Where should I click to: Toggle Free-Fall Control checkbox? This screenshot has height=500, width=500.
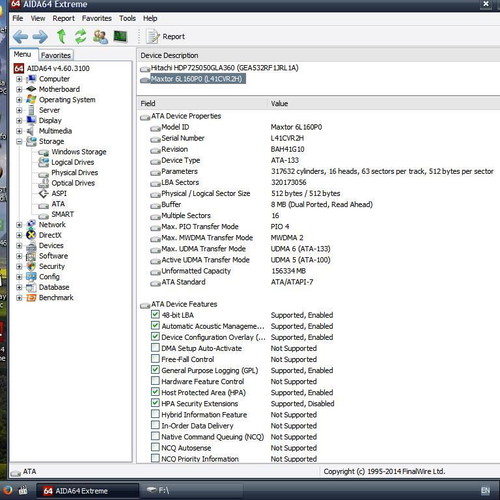tap(155, 359)
